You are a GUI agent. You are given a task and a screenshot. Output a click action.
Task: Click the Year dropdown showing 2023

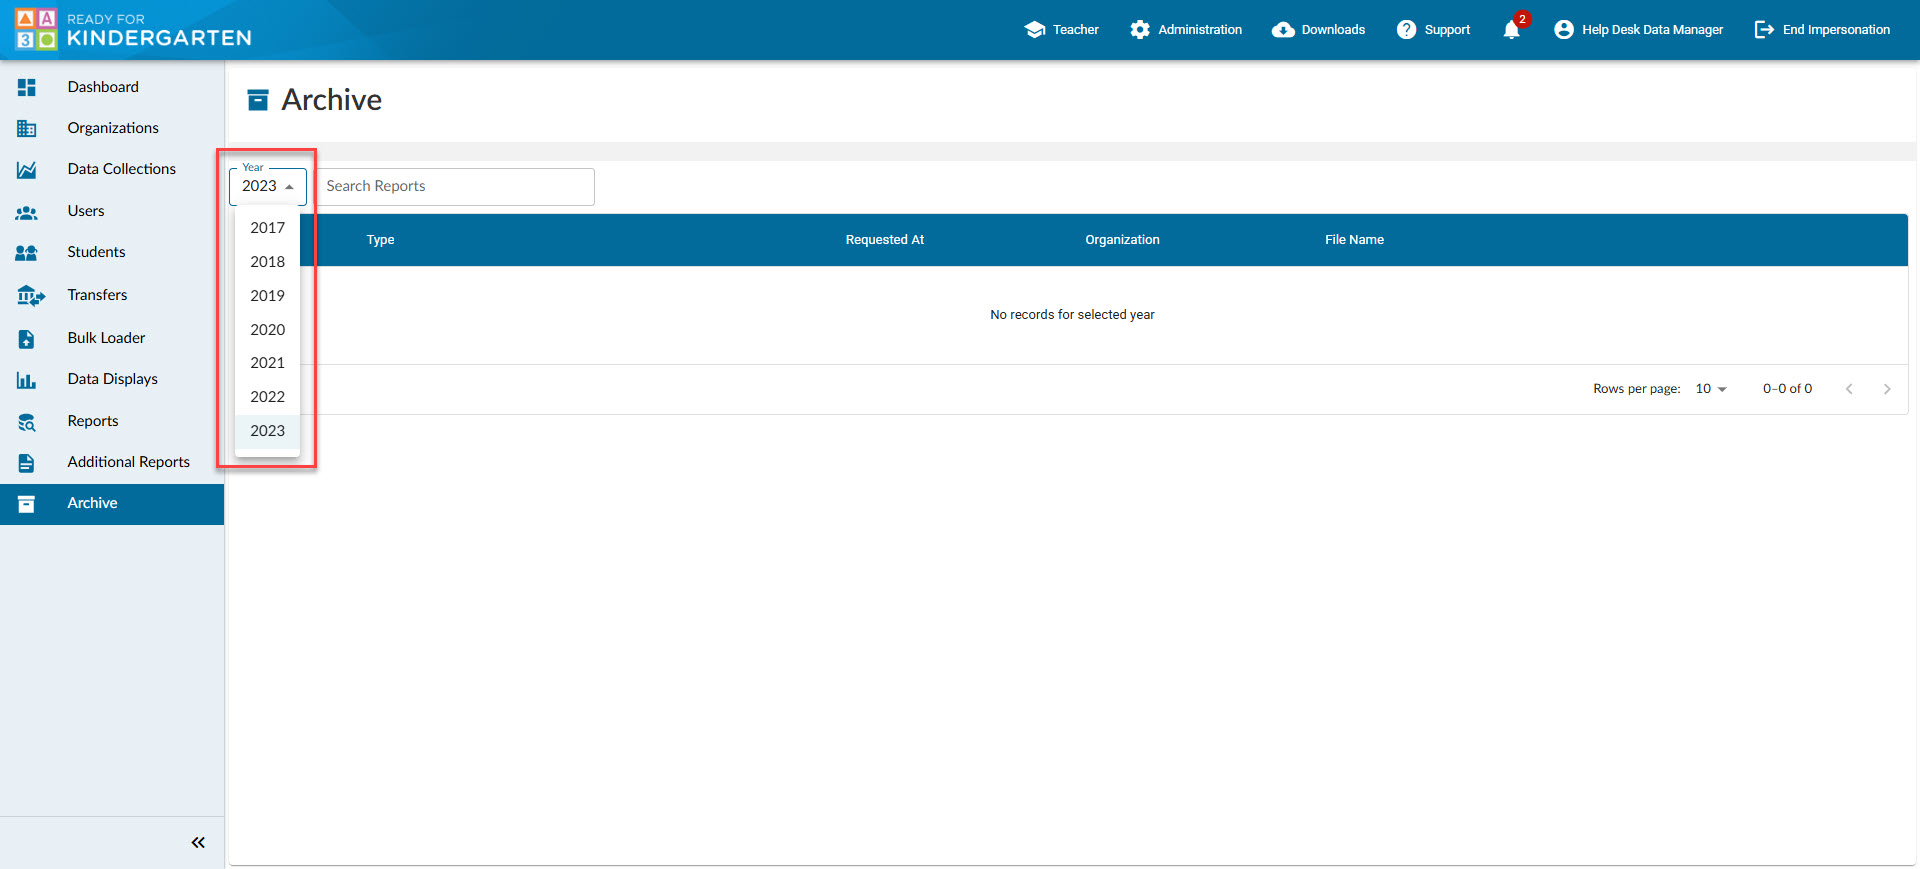pyautogui.click(x=268, y=186)
